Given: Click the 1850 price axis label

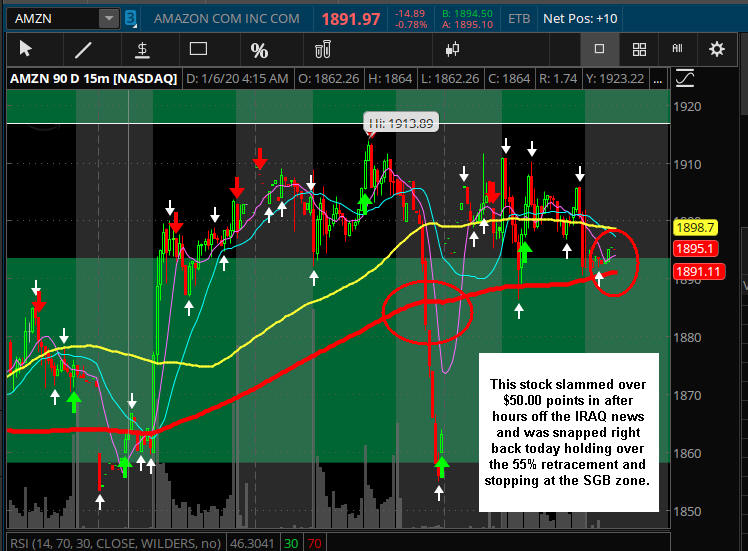Looking at the screenshot, I should [x=687, y=511].
